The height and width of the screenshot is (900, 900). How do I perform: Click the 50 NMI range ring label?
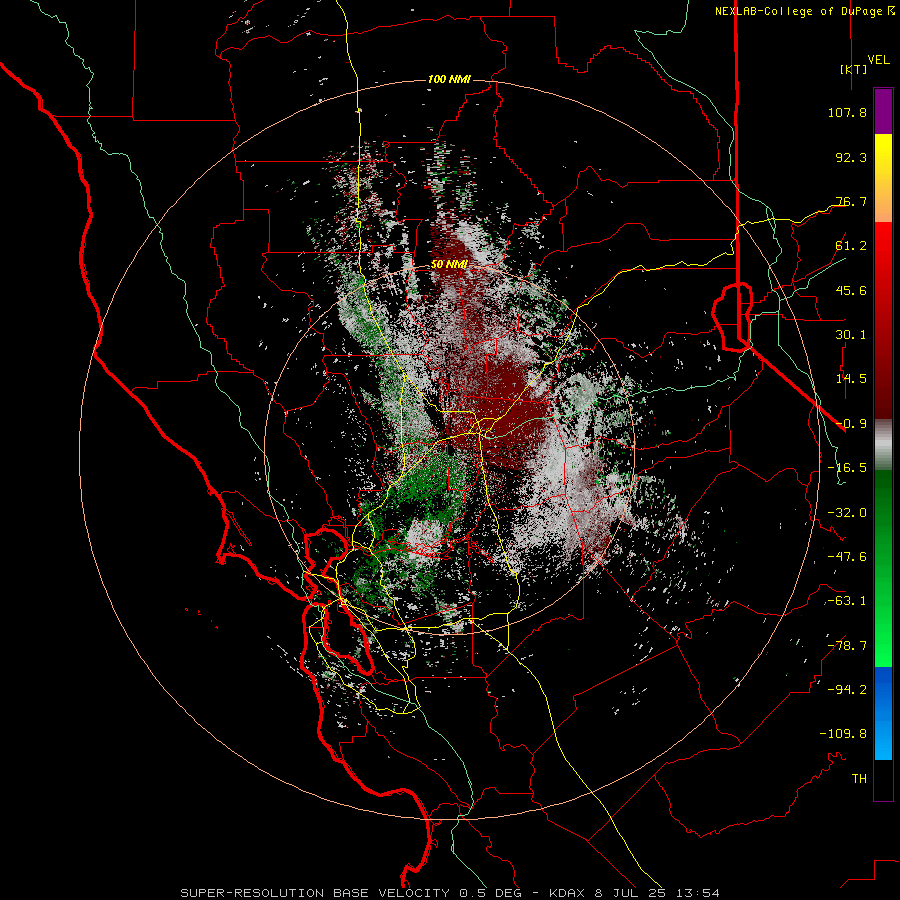(x=449, y=265)
